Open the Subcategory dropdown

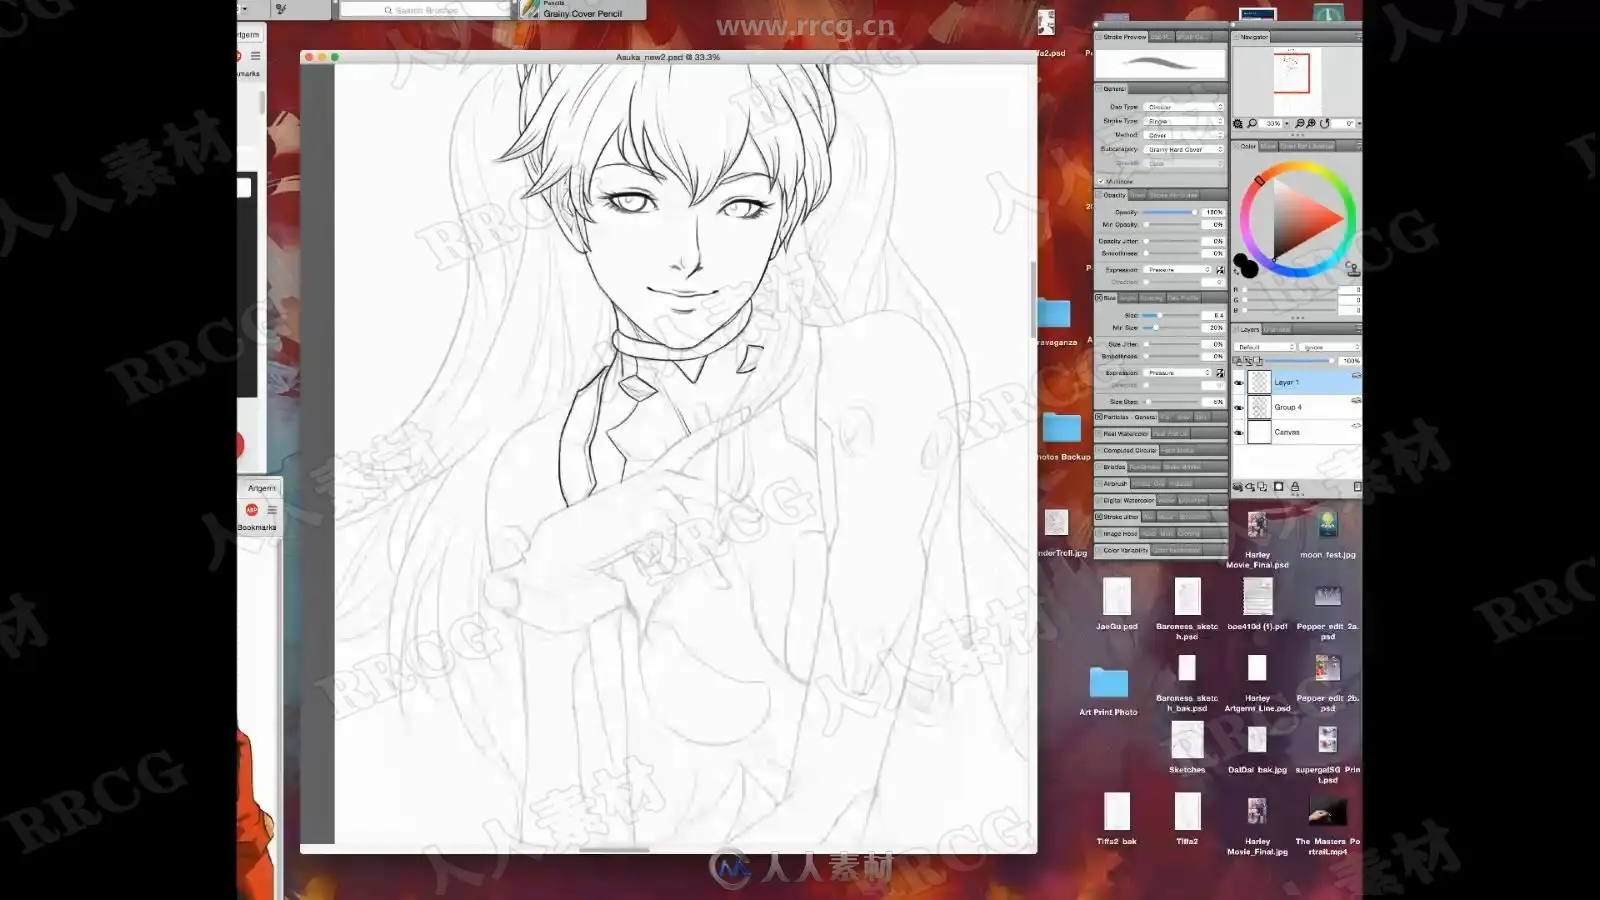click(x=1184, y=149)
